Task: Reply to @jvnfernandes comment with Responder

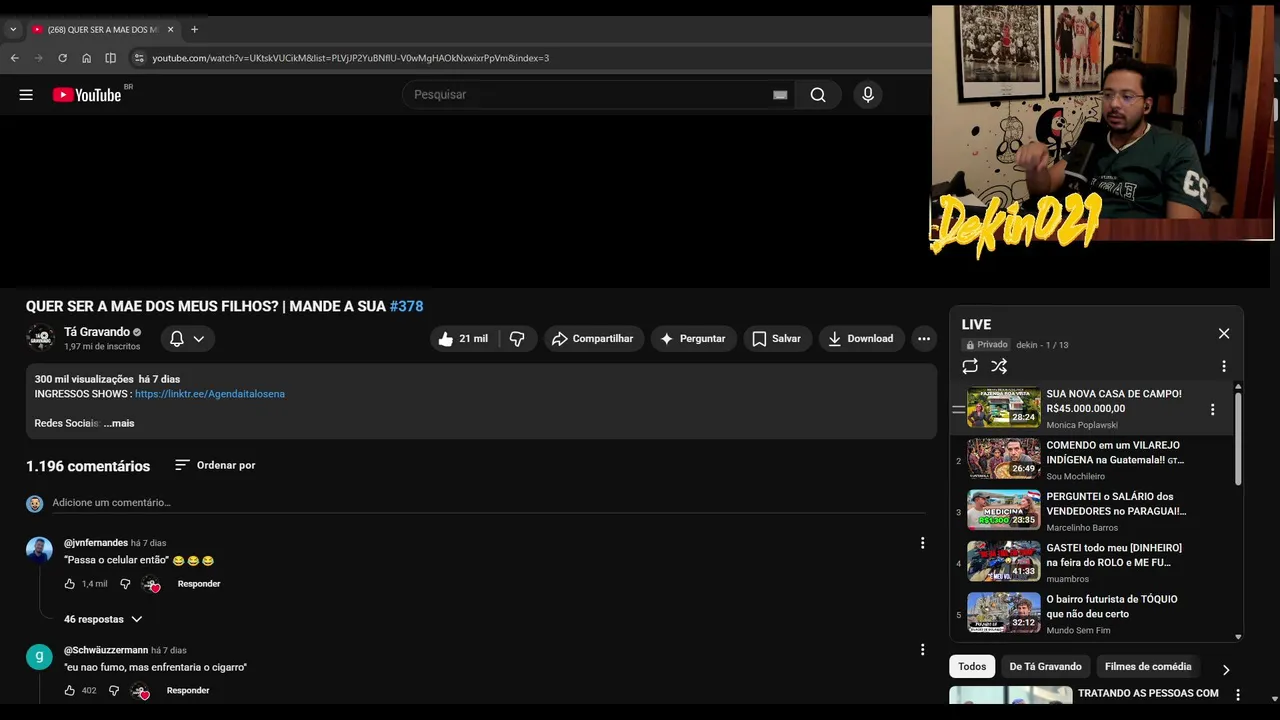Action: 199,584
